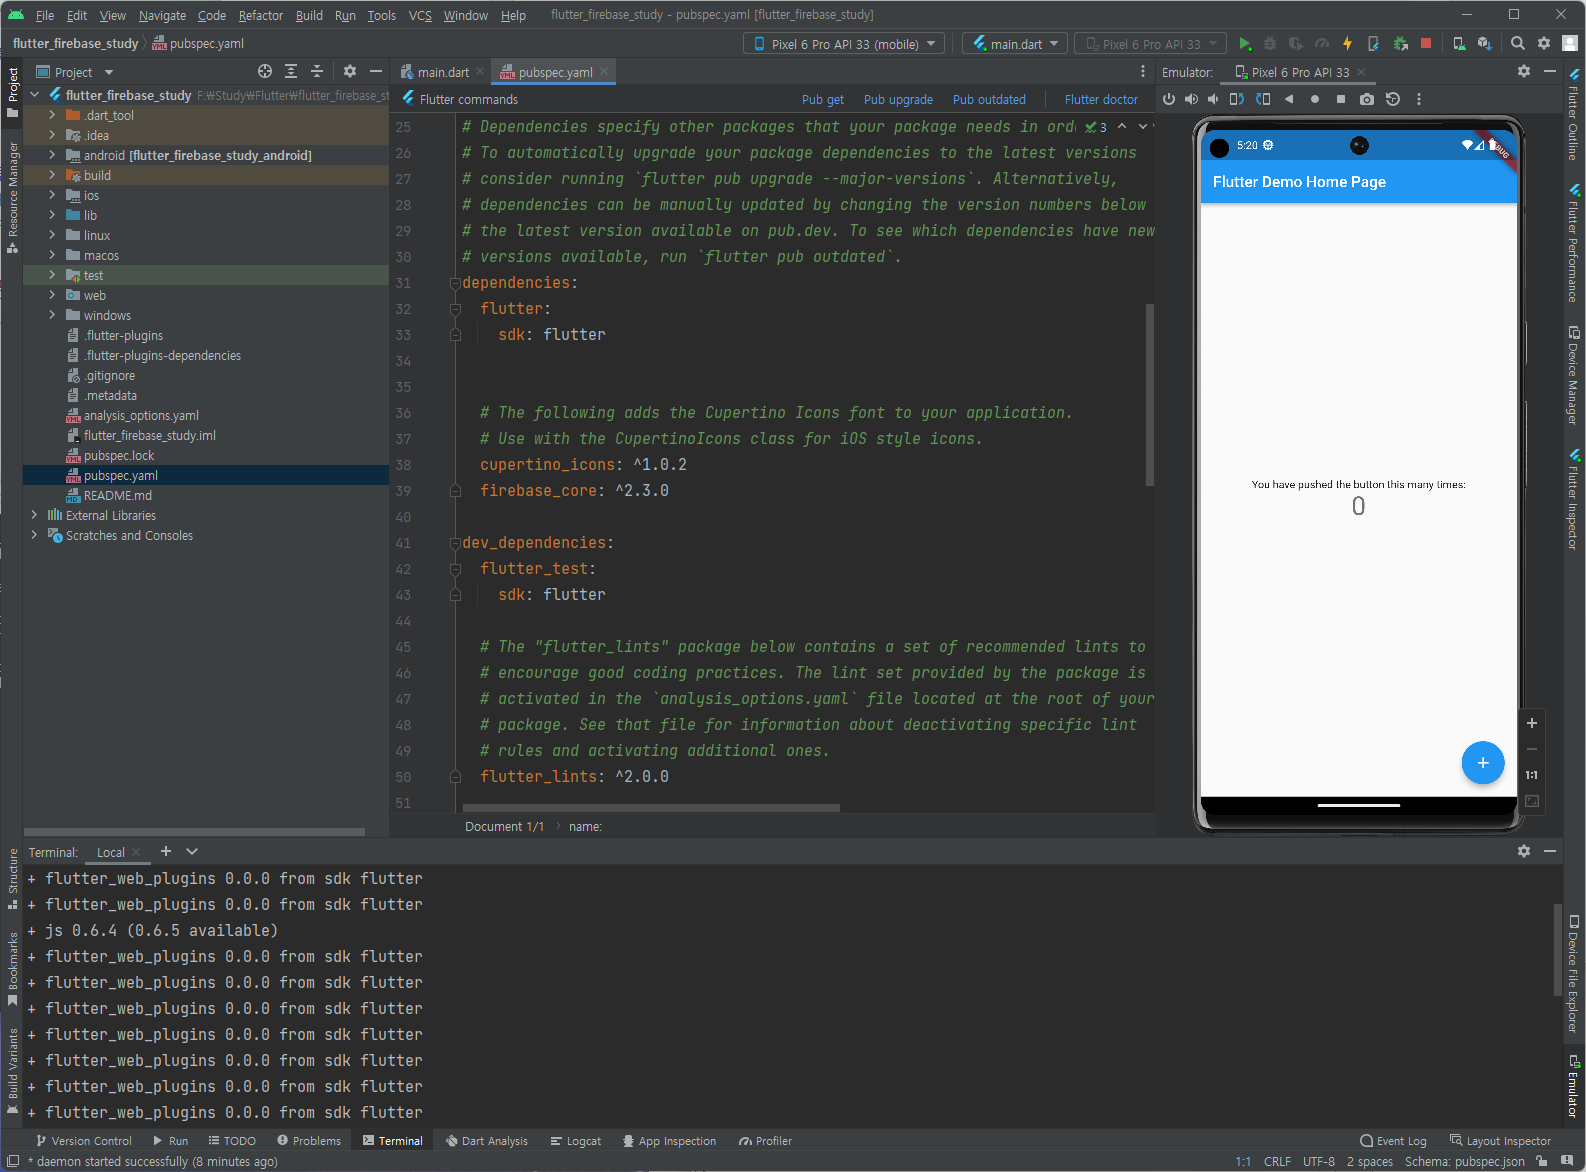Open the Flutter Inspector side panel
The width and height of the screenshot is (1586, 1172).
tap(1574, 500)
